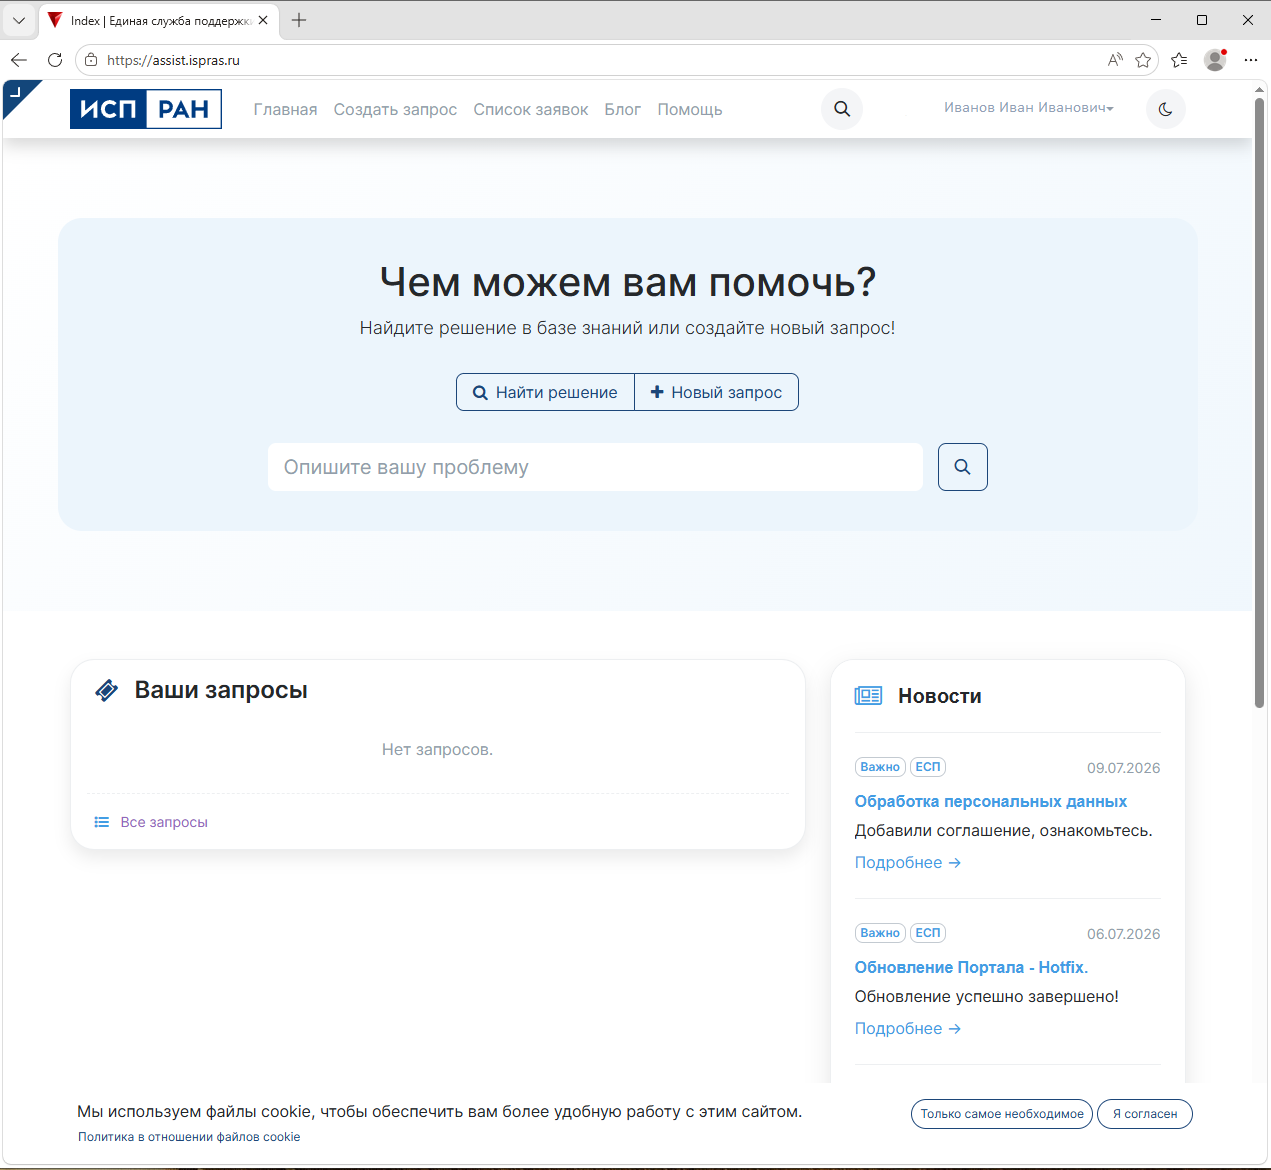Open the browser tab list dropdown arrow
1271x1170 pixels.
click(19, 20)
